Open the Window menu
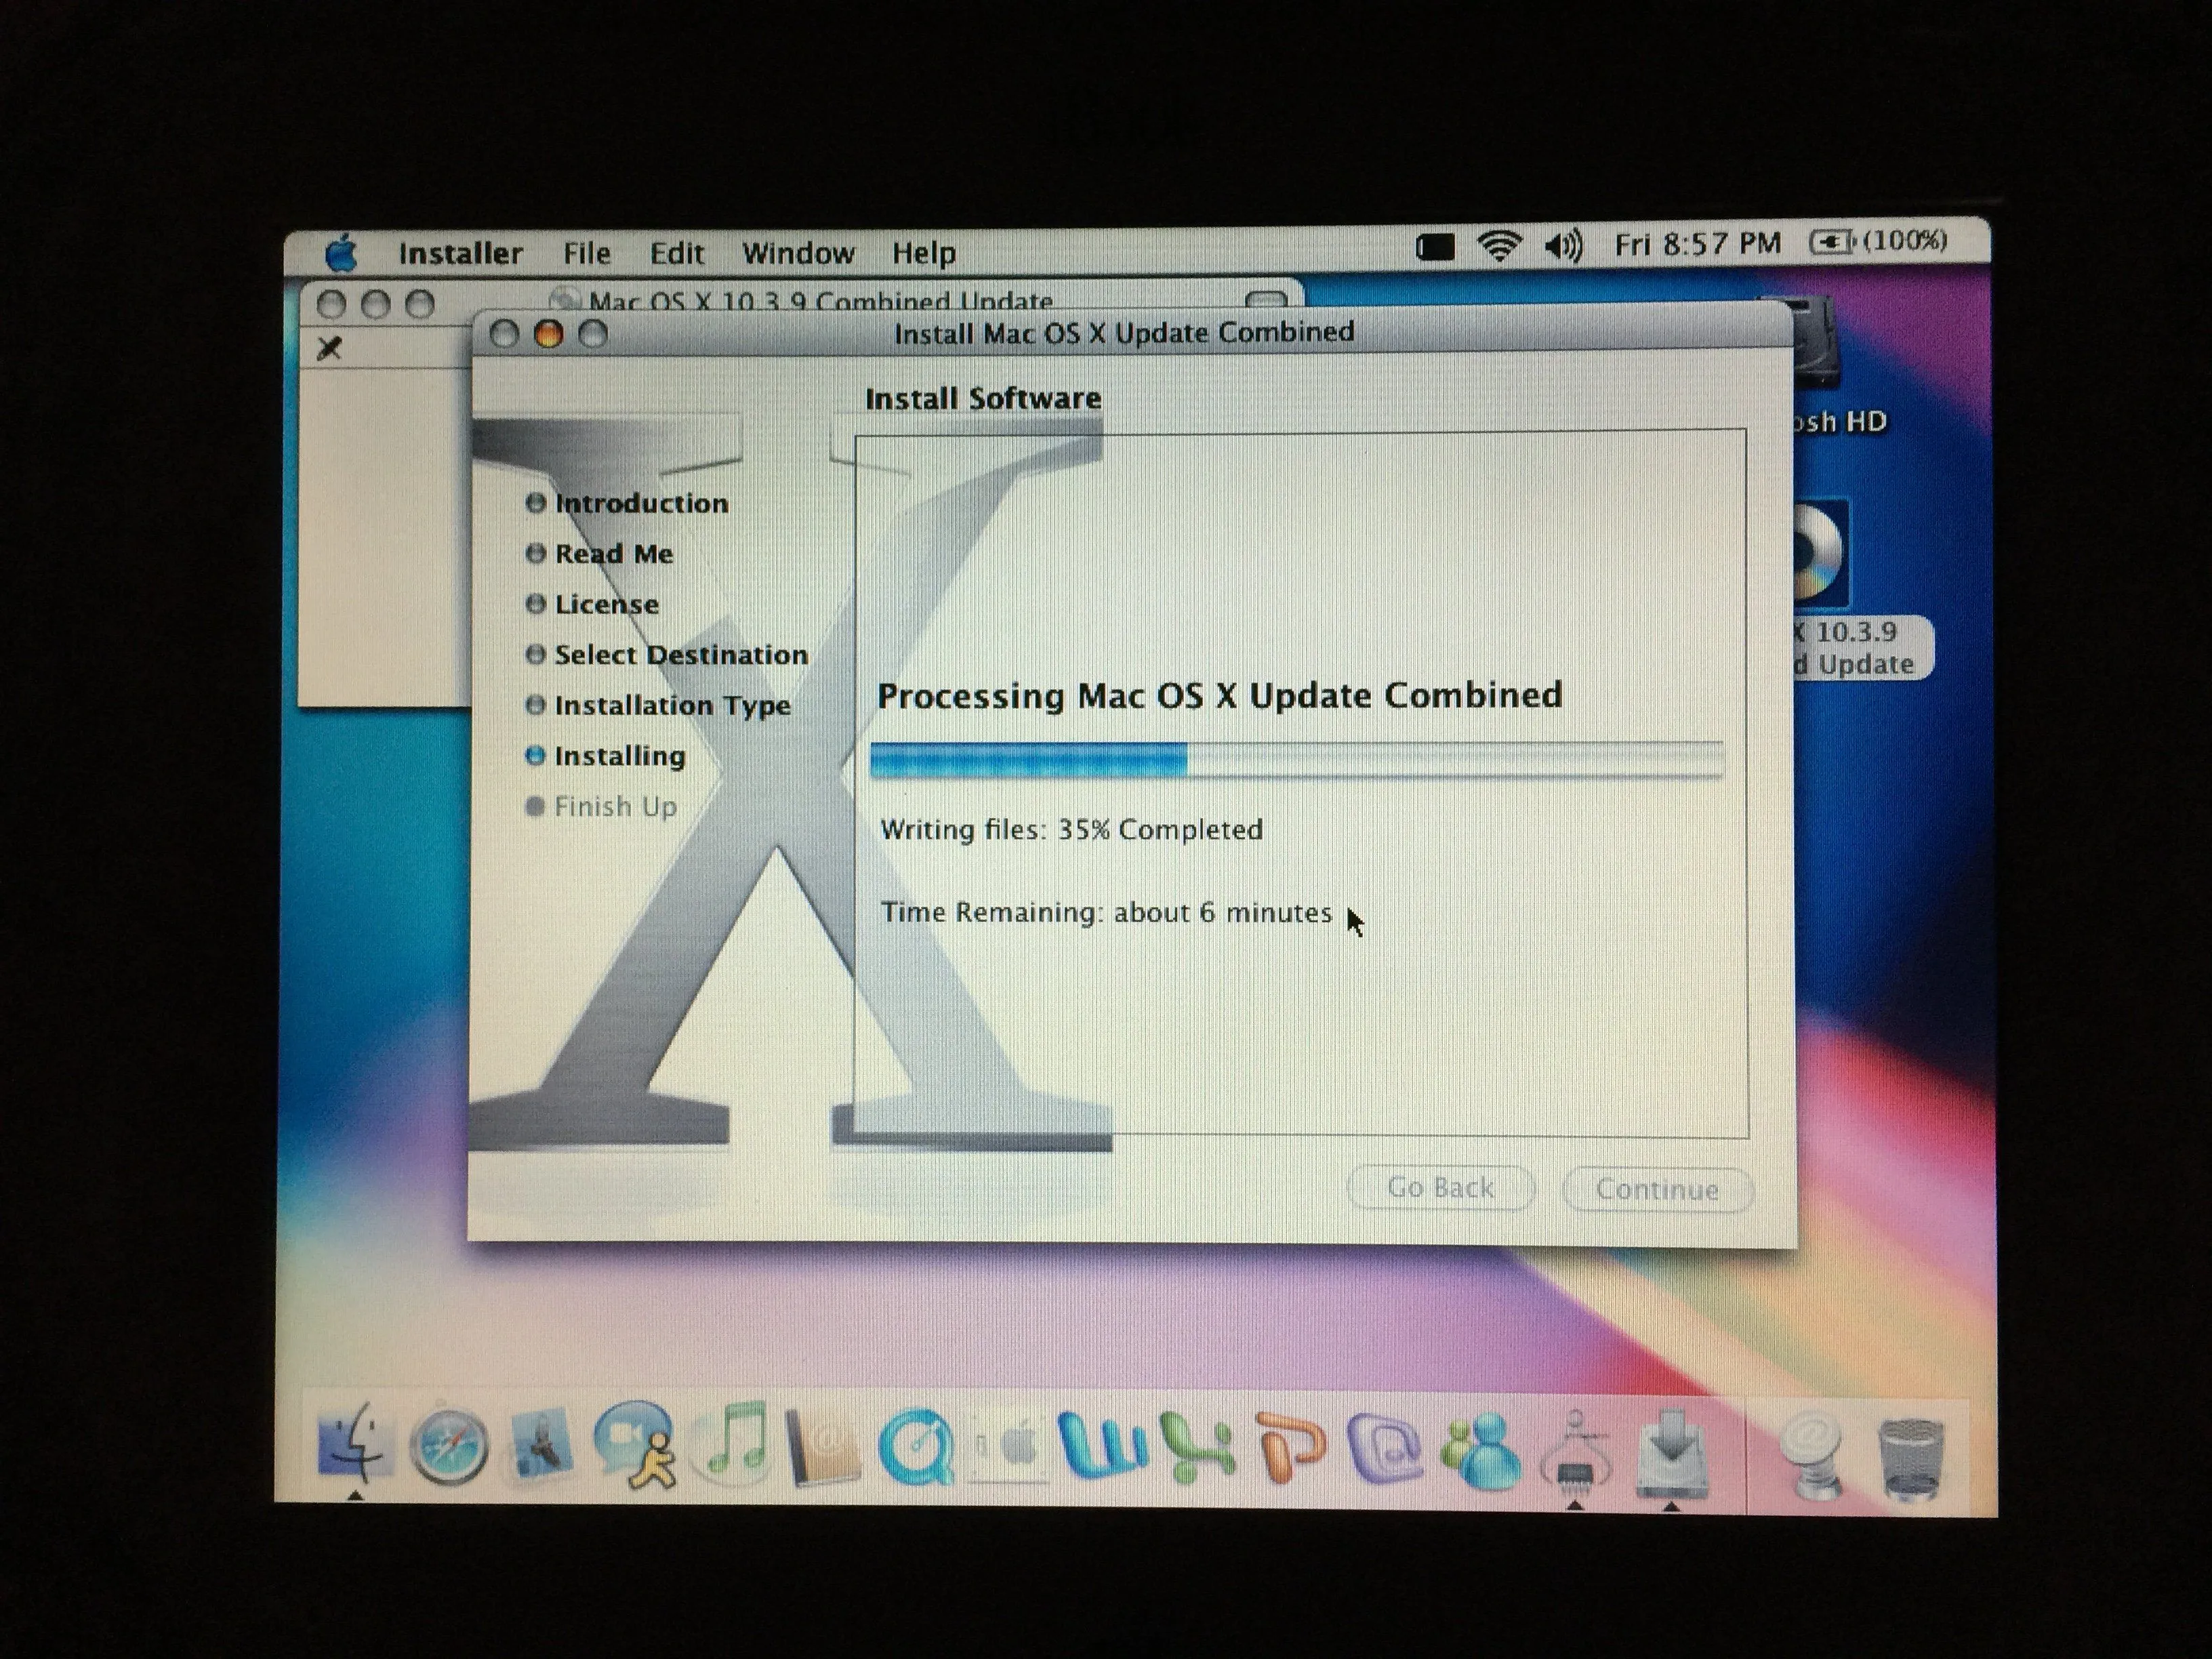This screenshot has width=2212, height=1659. pos(797,253)
